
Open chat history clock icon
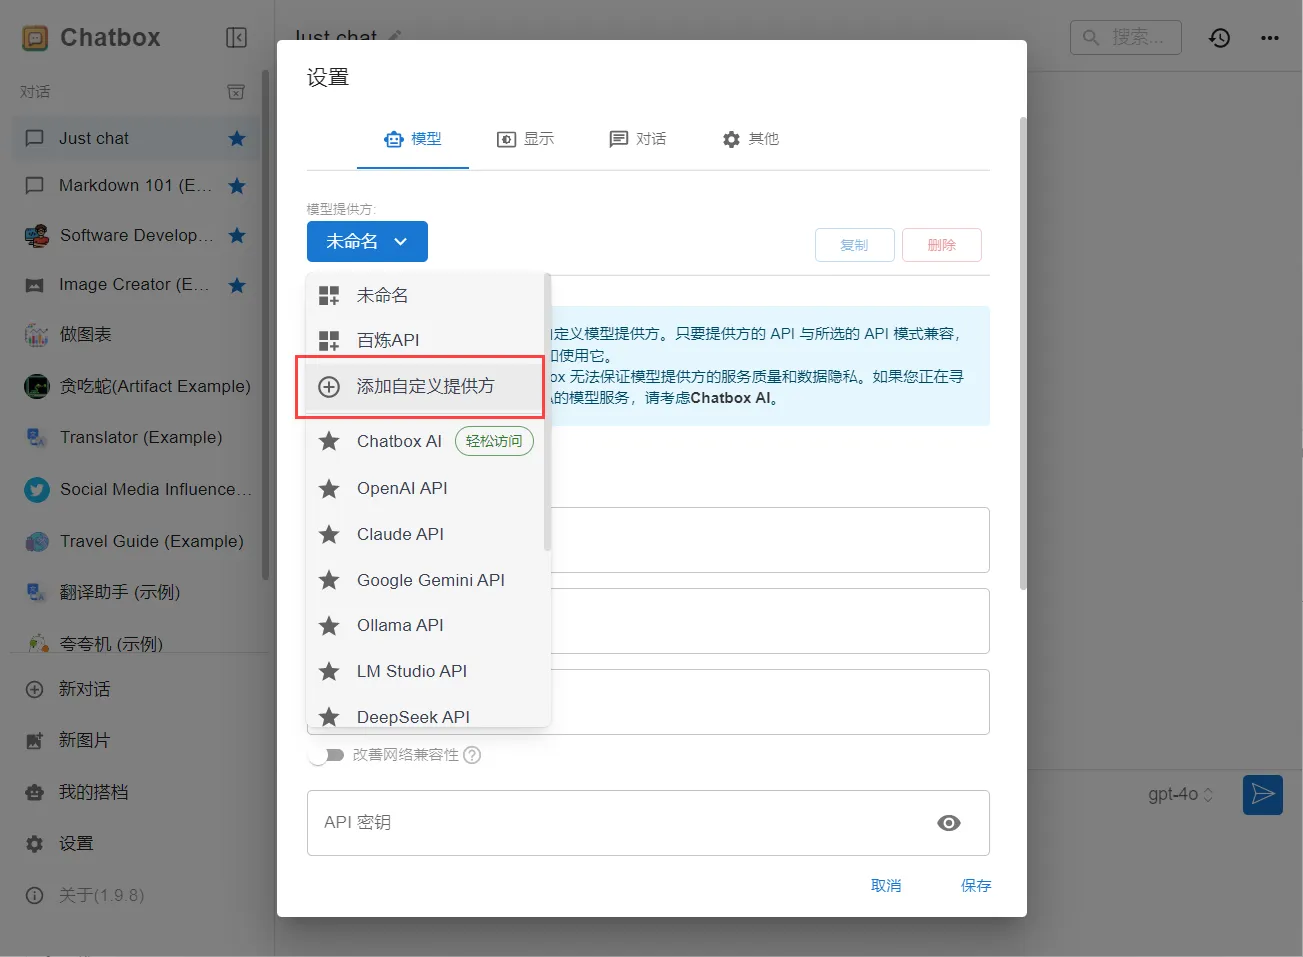[1219, 38]
